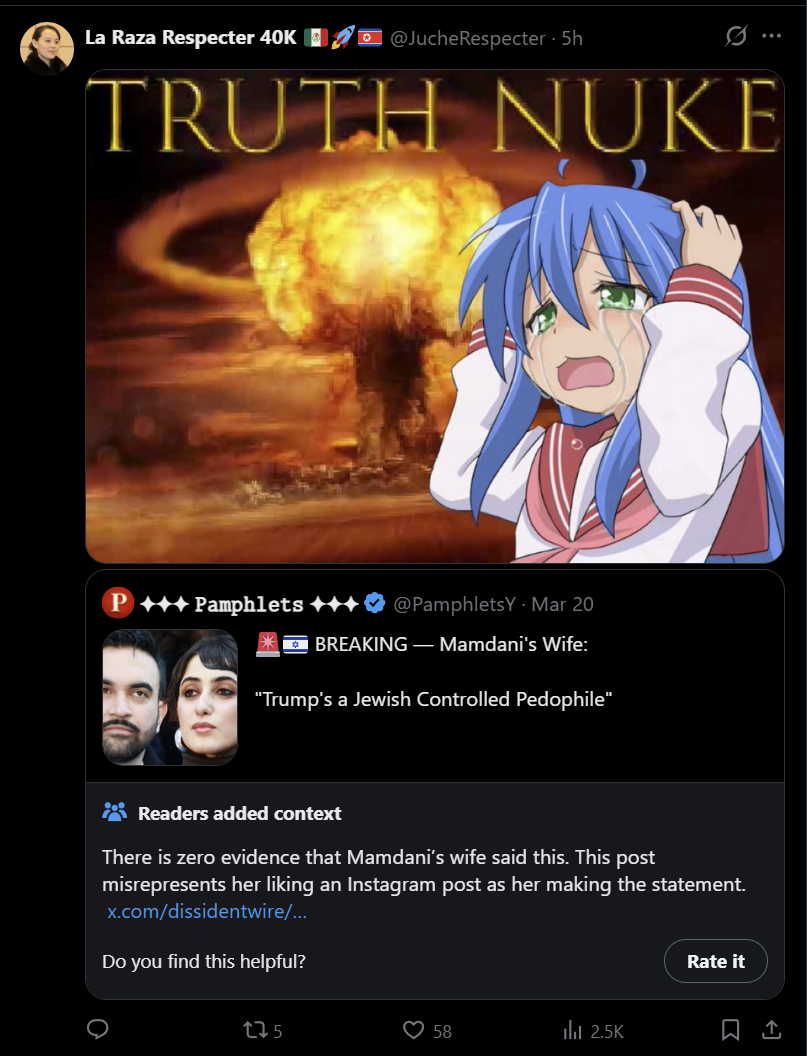Open the @PamphletsY handle
This screenshot has width=807, height=1056.
[x=454, y=604]
